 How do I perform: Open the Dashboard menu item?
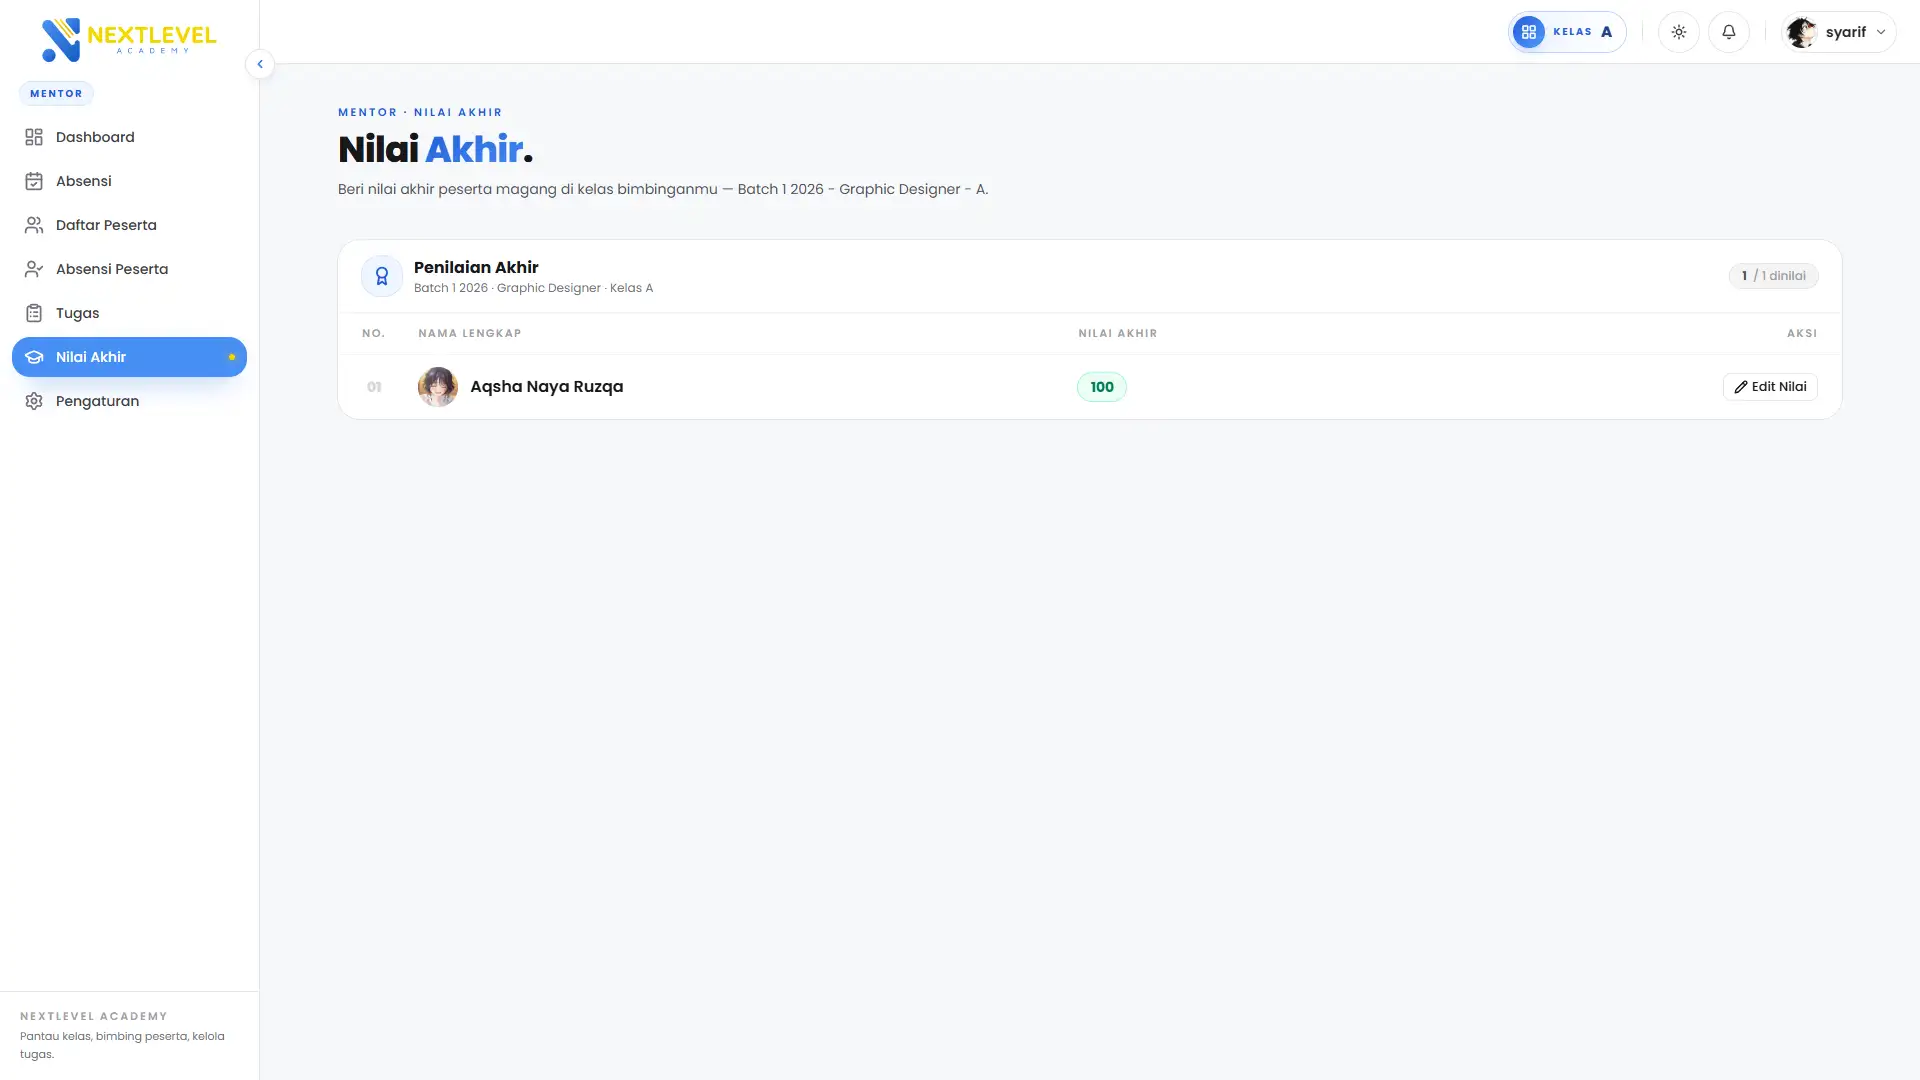pos(129,137)
